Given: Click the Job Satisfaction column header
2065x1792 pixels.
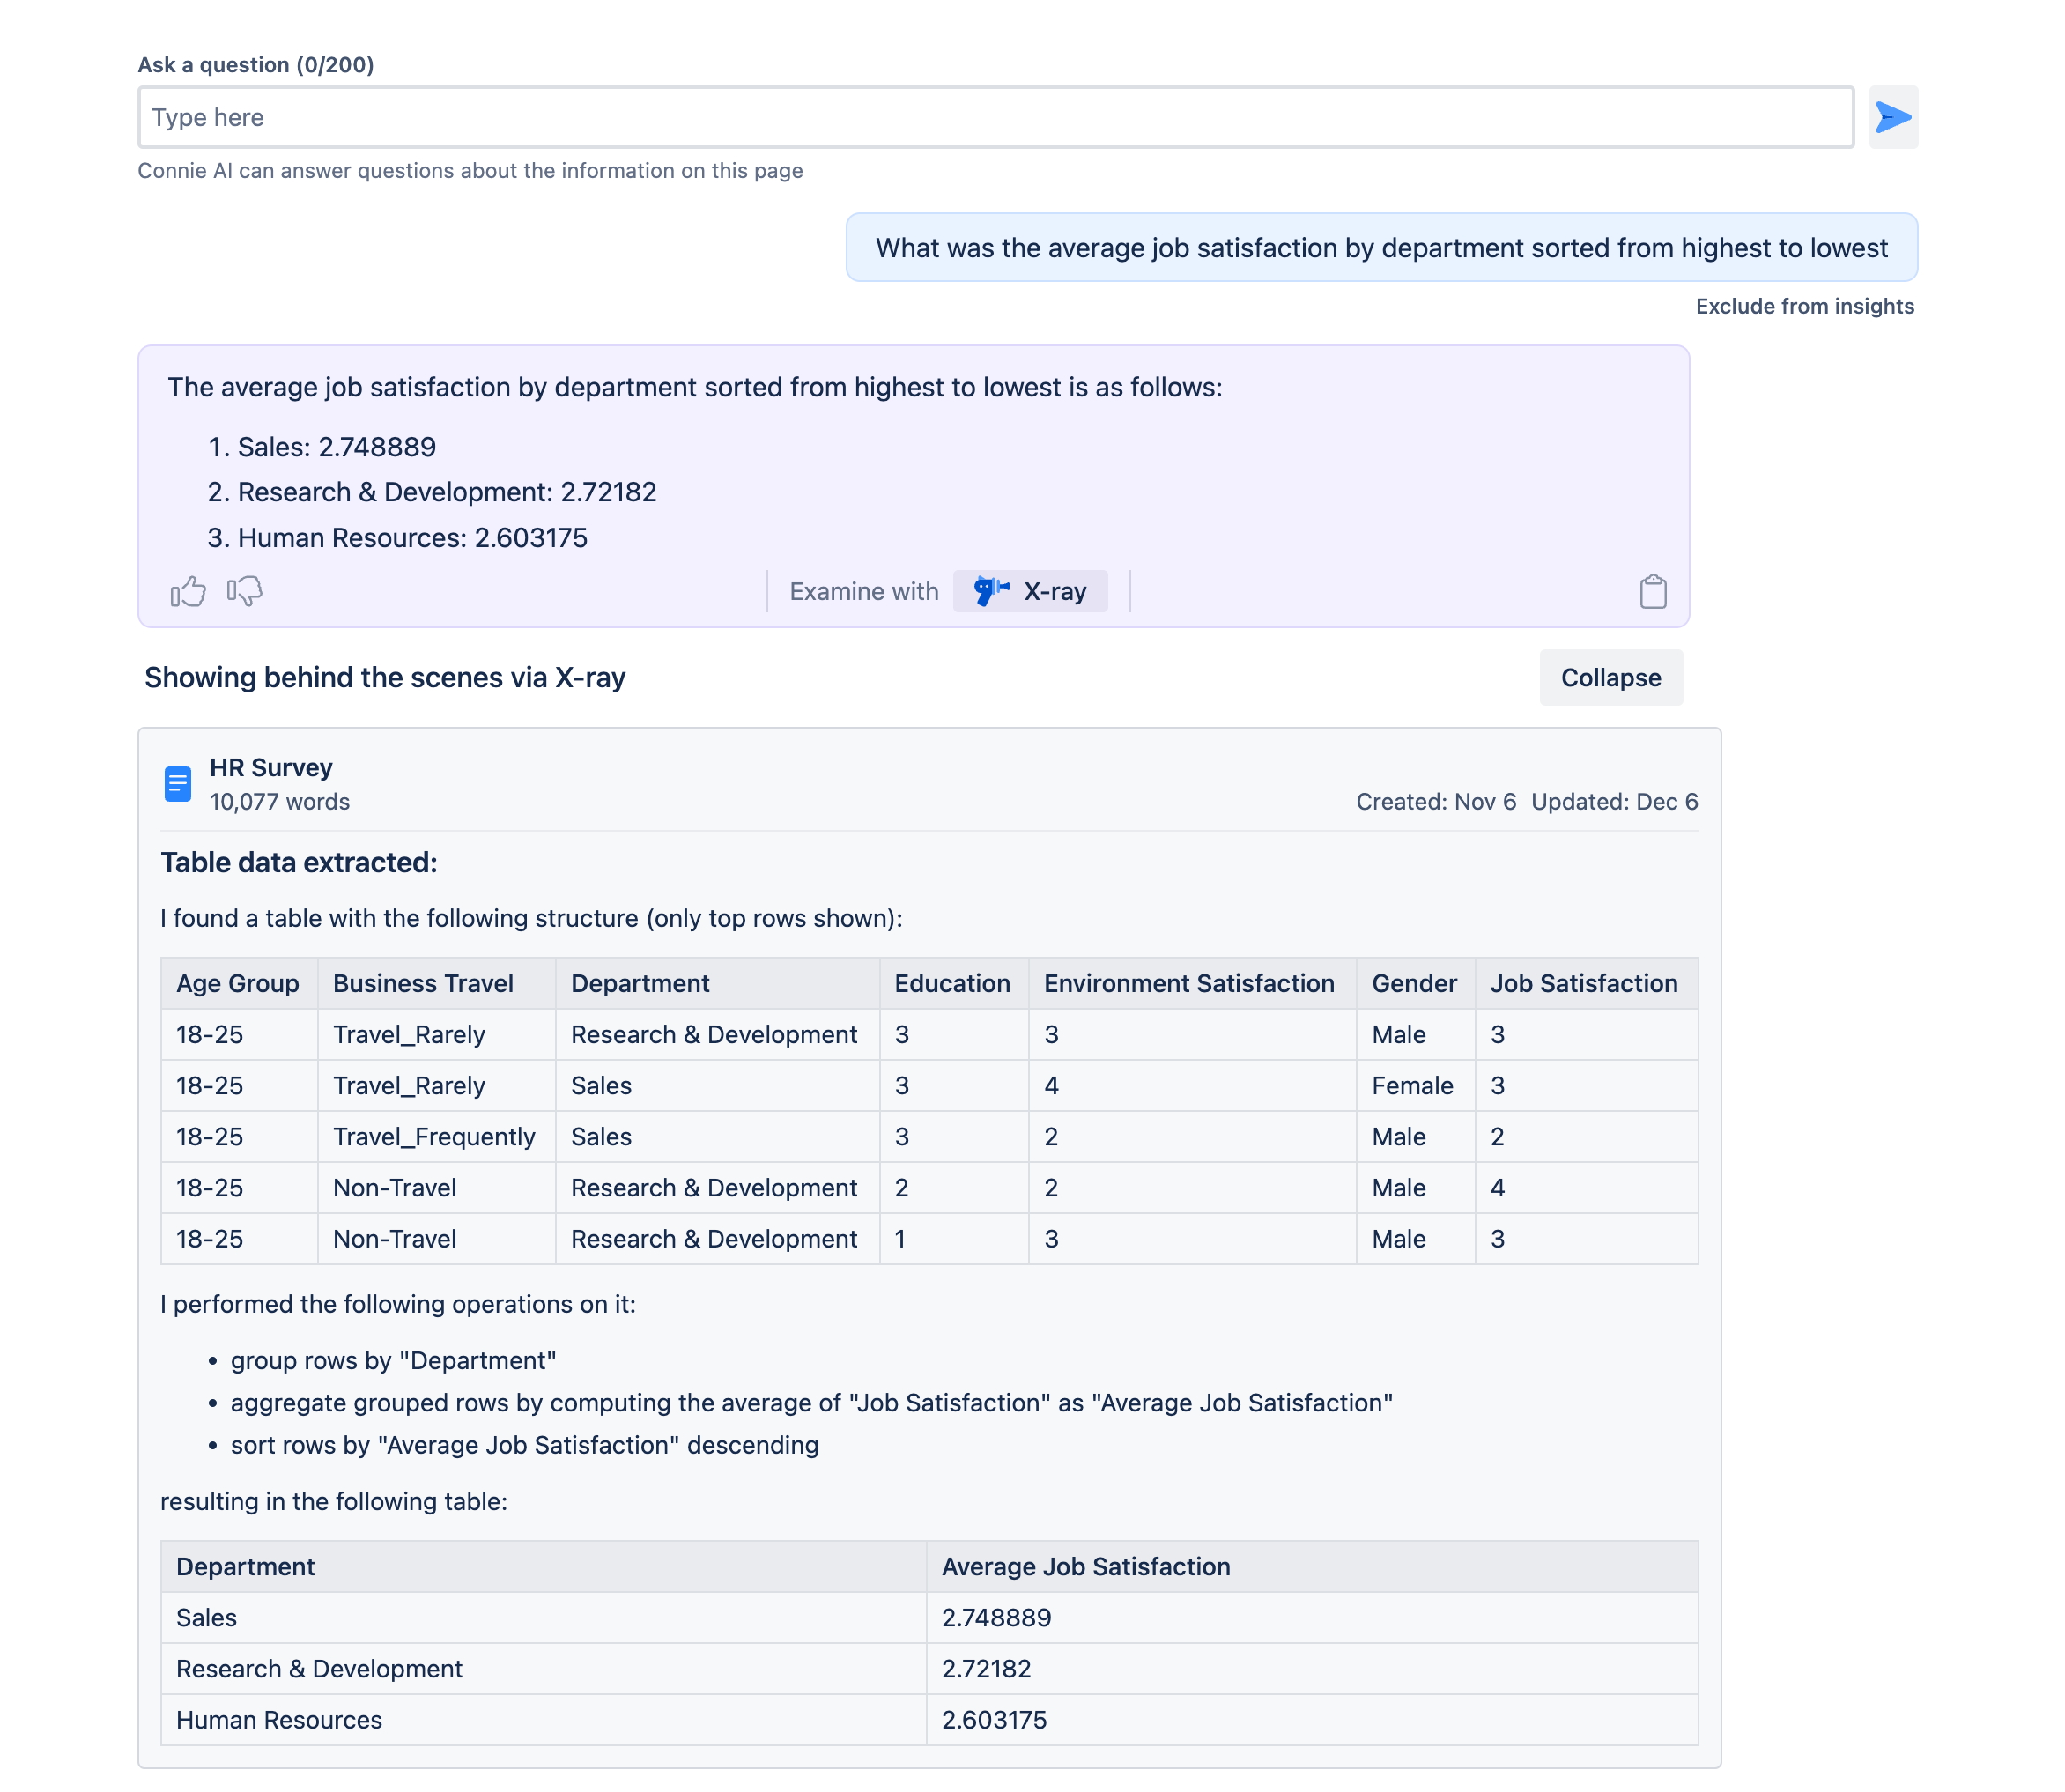Looking at the screenshot, I should 1583,983.
